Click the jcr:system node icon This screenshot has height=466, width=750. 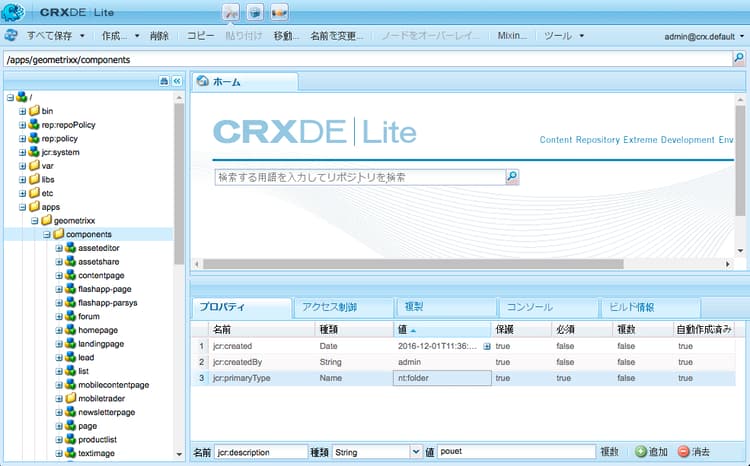(x=34, y=152)
